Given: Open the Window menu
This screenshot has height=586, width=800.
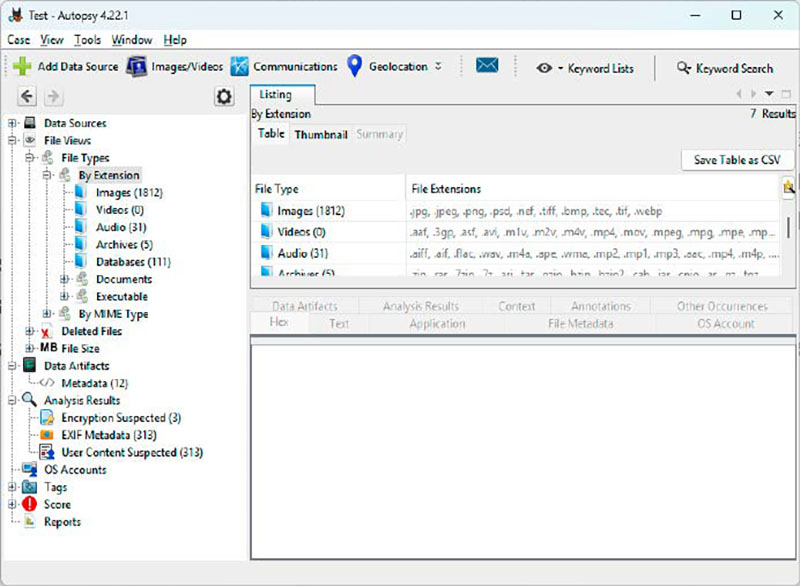Looking at the screenshot, I should pos(132,40).
